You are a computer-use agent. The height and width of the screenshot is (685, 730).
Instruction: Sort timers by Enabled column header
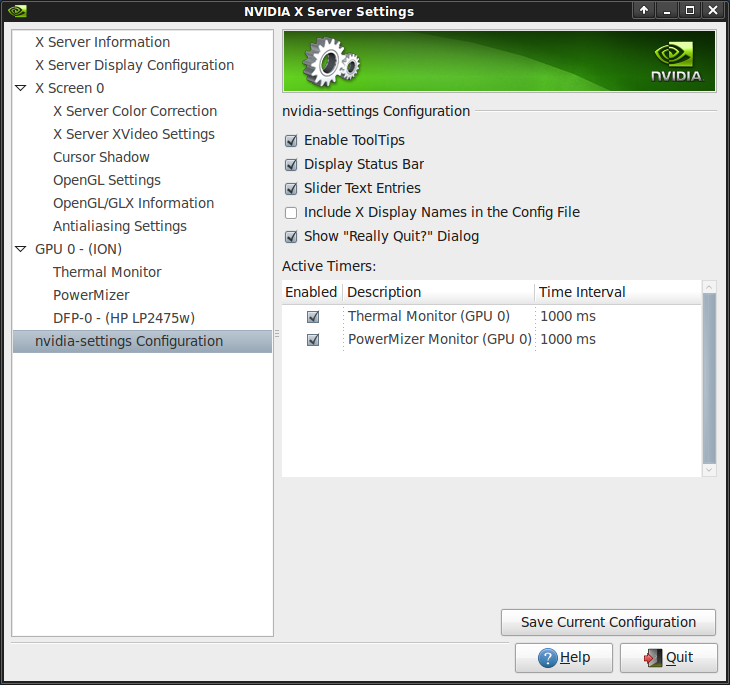tap(311, 292)
